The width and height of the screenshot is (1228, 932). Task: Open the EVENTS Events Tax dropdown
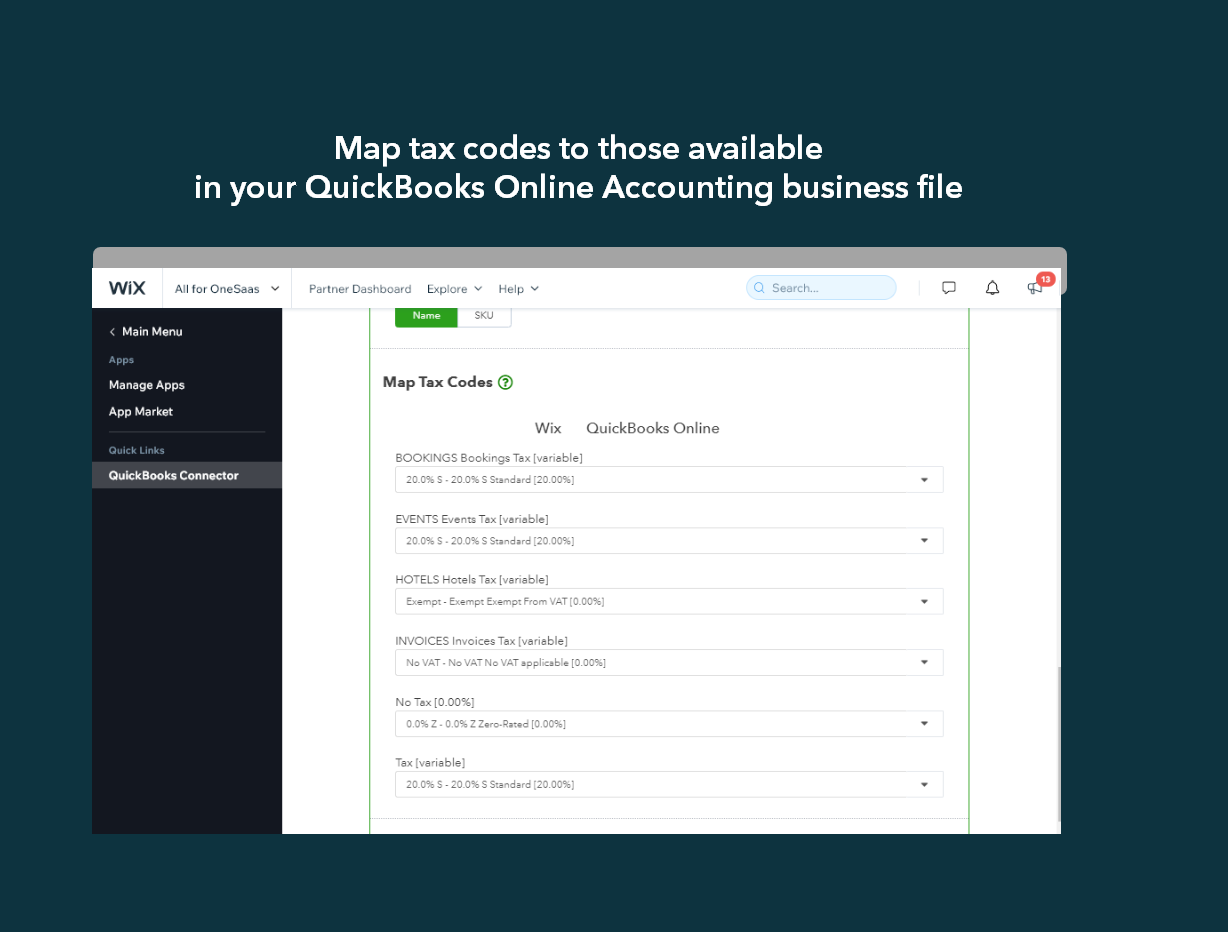click(669, 541)
